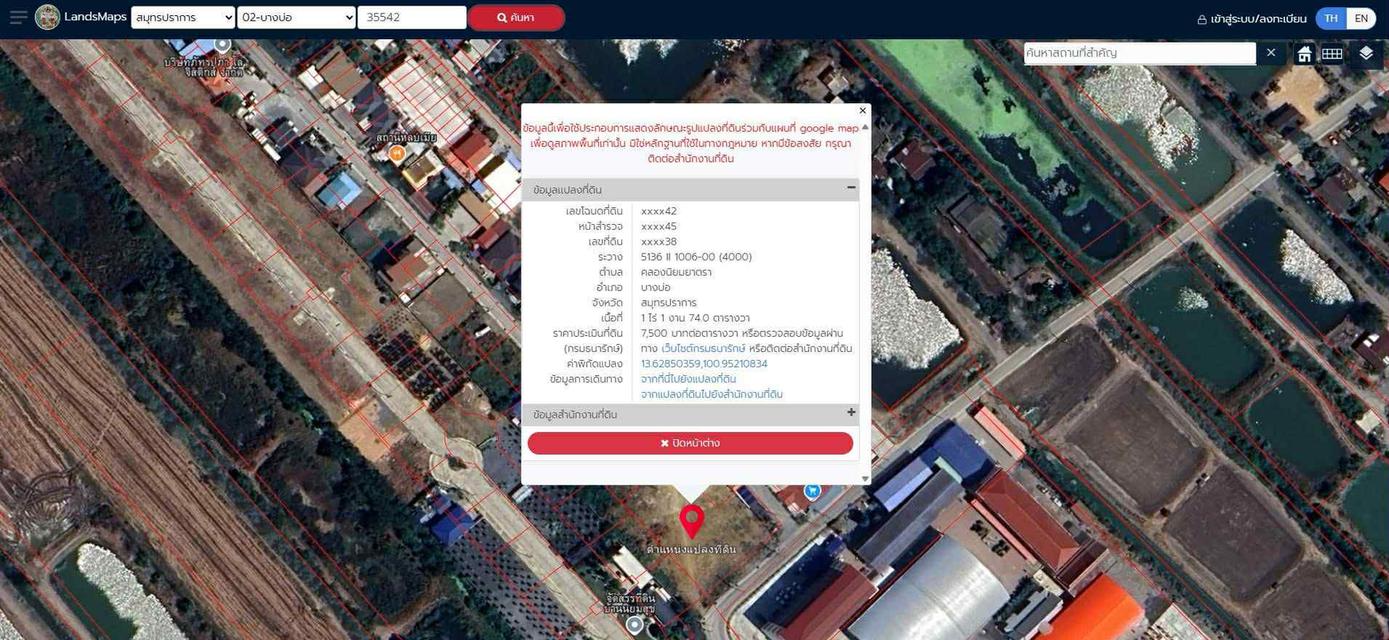The width and height of the screenshot is (1389, 640).
Task: Open the province dropdown สมุทรปราการ
Action: click(x=183, y=18)
